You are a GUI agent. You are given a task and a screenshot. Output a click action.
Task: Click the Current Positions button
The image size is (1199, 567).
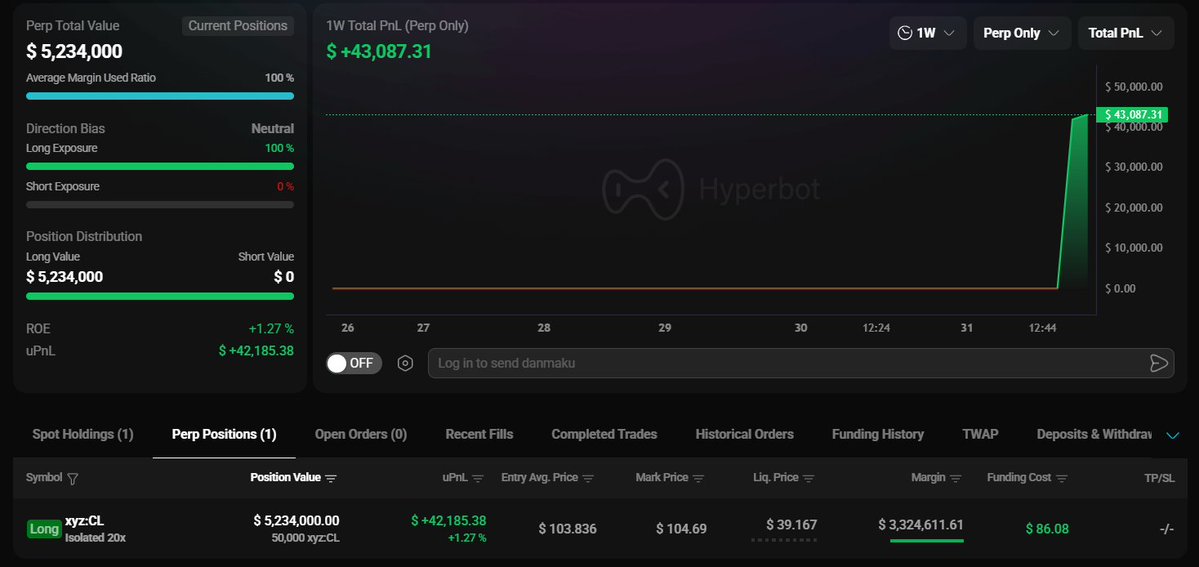tap(238, 26)
